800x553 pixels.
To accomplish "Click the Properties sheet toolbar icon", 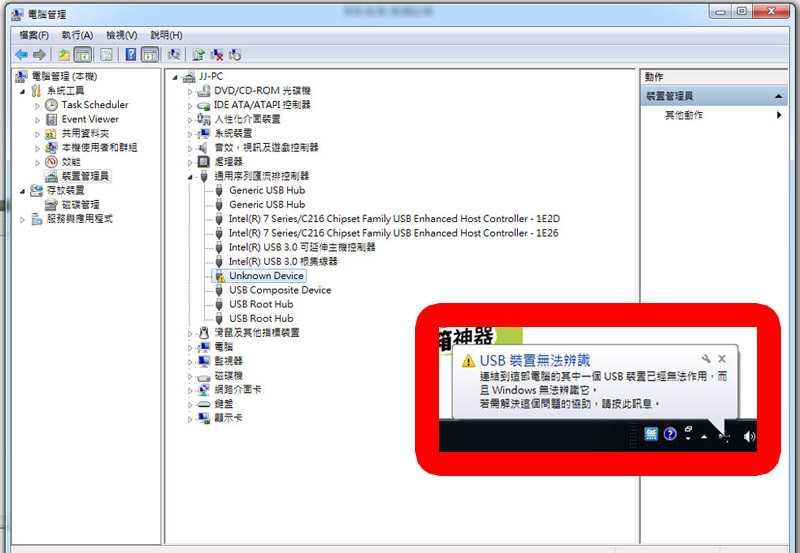I will 106,55.
